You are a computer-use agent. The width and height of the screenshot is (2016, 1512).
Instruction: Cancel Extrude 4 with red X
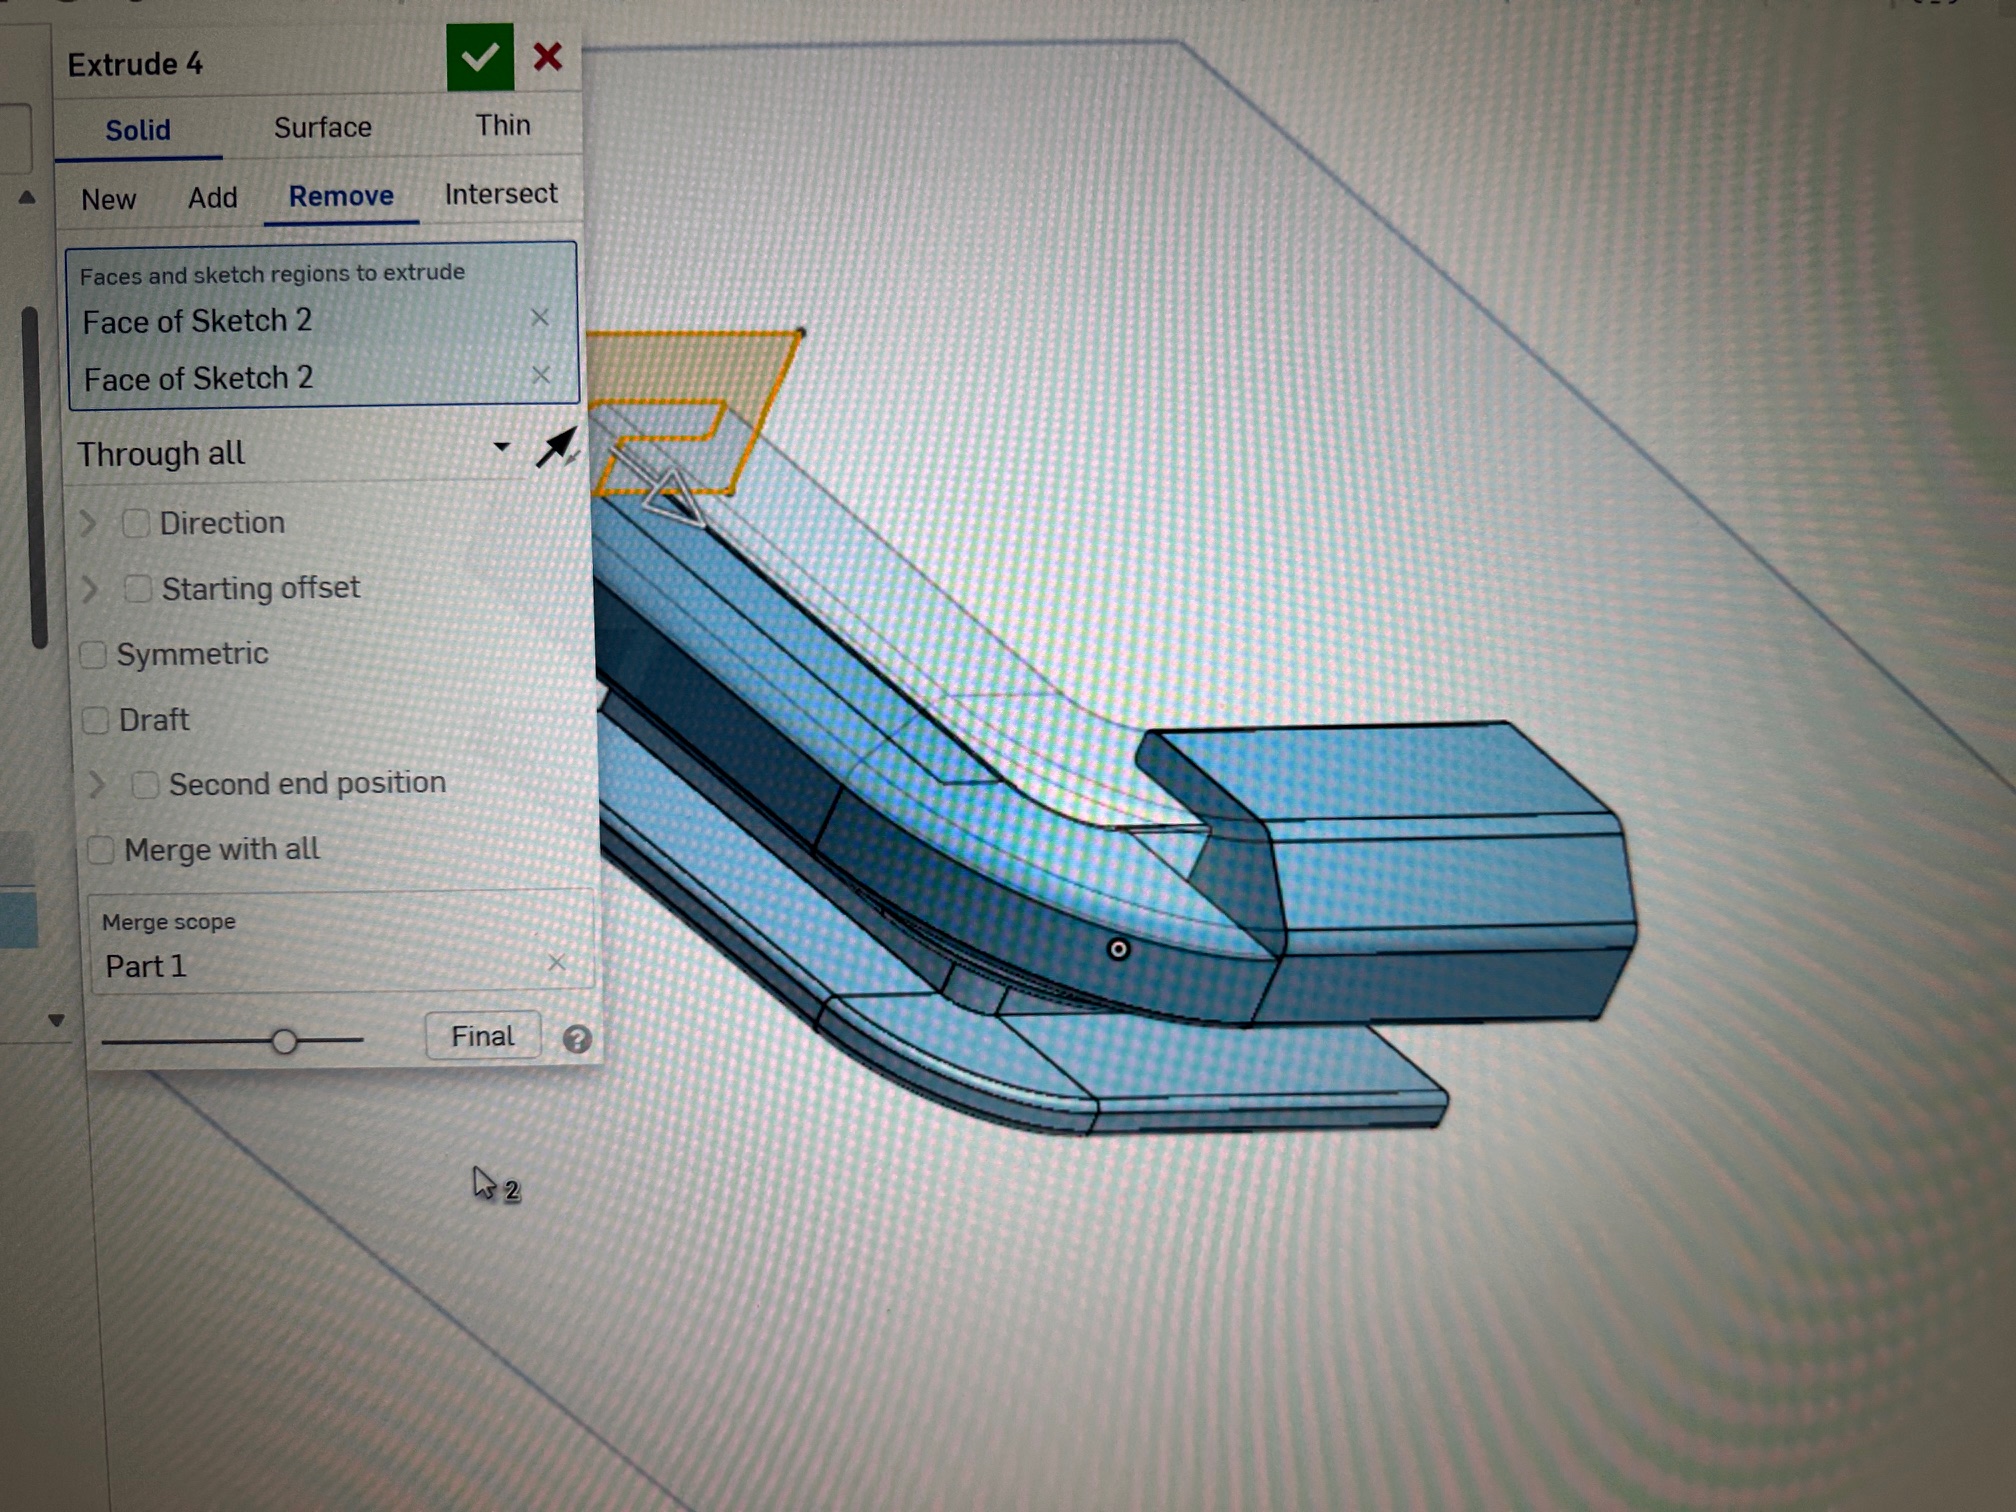click(x=547, y=57)
